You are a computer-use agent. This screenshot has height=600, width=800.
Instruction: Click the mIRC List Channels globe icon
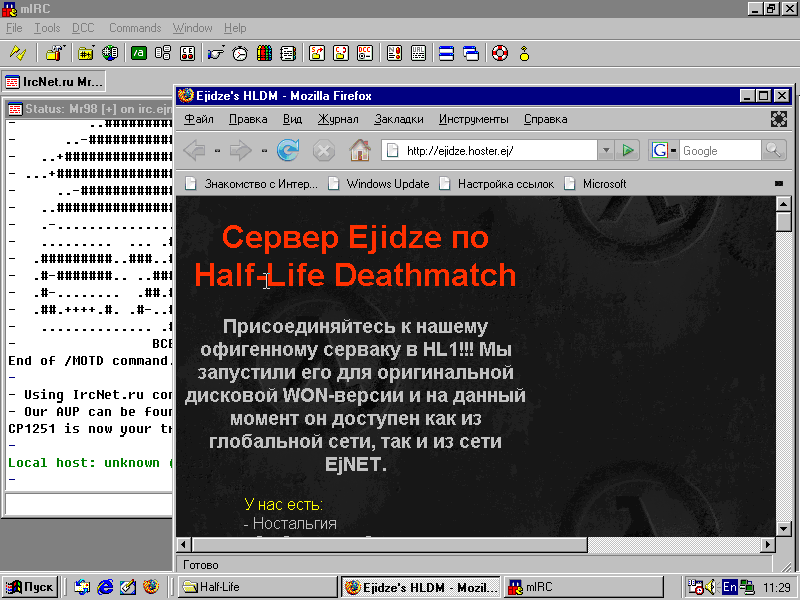(x=110, y=53)
